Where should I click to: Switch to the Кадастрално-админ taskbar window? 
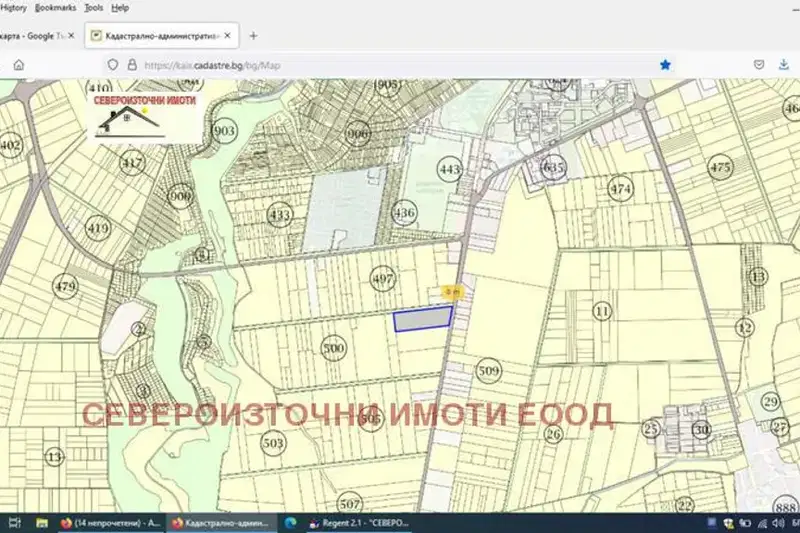pos(221,523)
